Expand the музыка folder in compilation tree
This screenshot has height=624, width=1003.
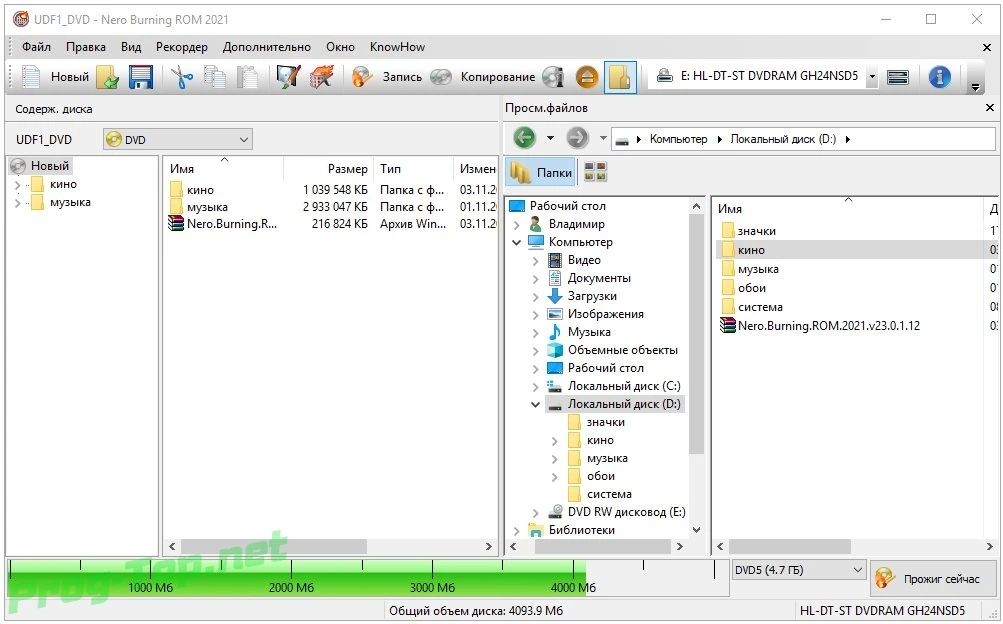(x=17, y=203)
